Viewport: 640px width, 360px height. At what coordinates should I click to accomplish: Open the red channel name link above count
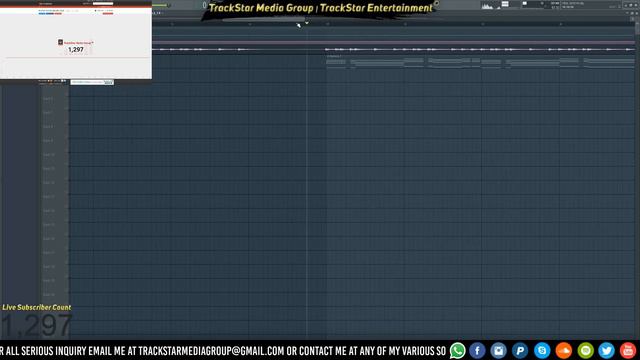coord(79,43)
